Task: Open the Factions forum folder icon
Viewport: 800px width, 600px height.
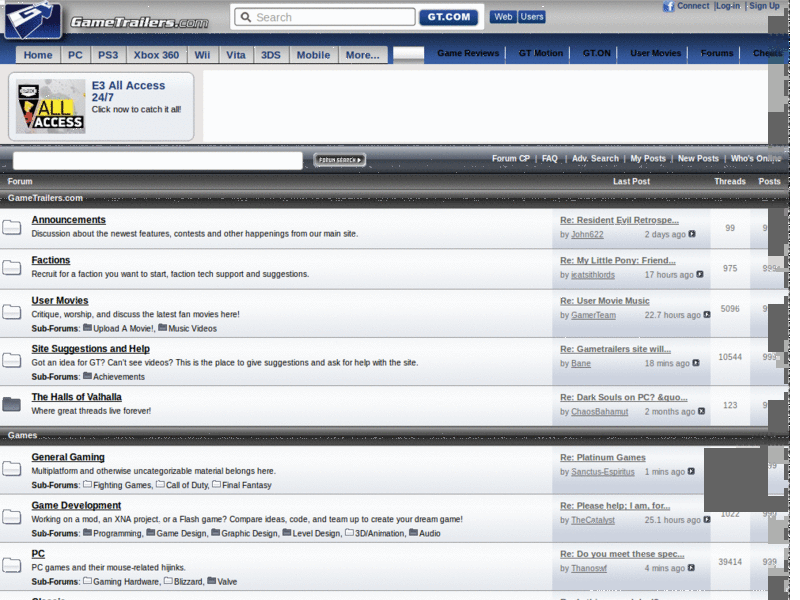Action: [11, 267]
